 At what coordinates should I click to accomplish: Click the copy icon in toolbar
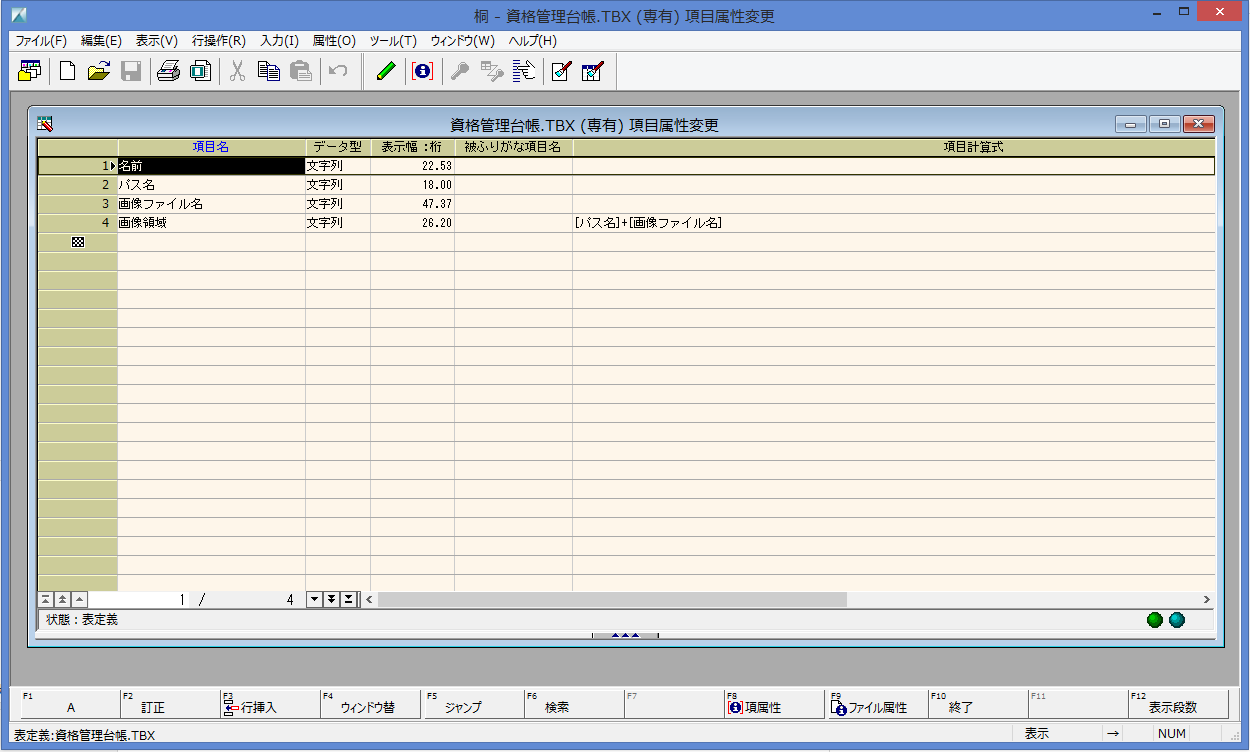click(268, 71)
